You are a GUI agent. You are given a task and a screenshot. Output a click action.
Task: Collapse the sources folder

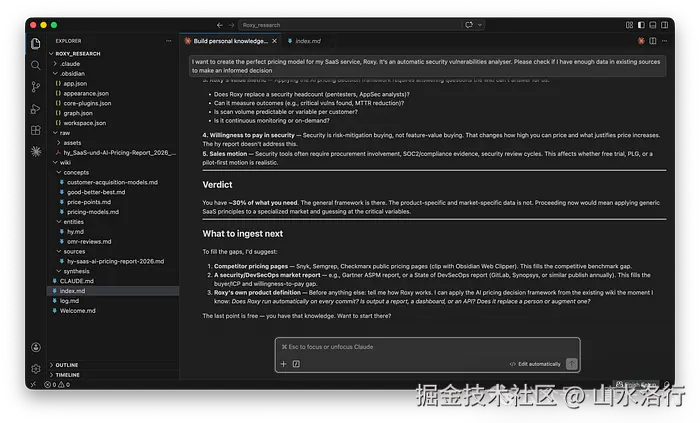pyautogui.click(x=113, y=251)
